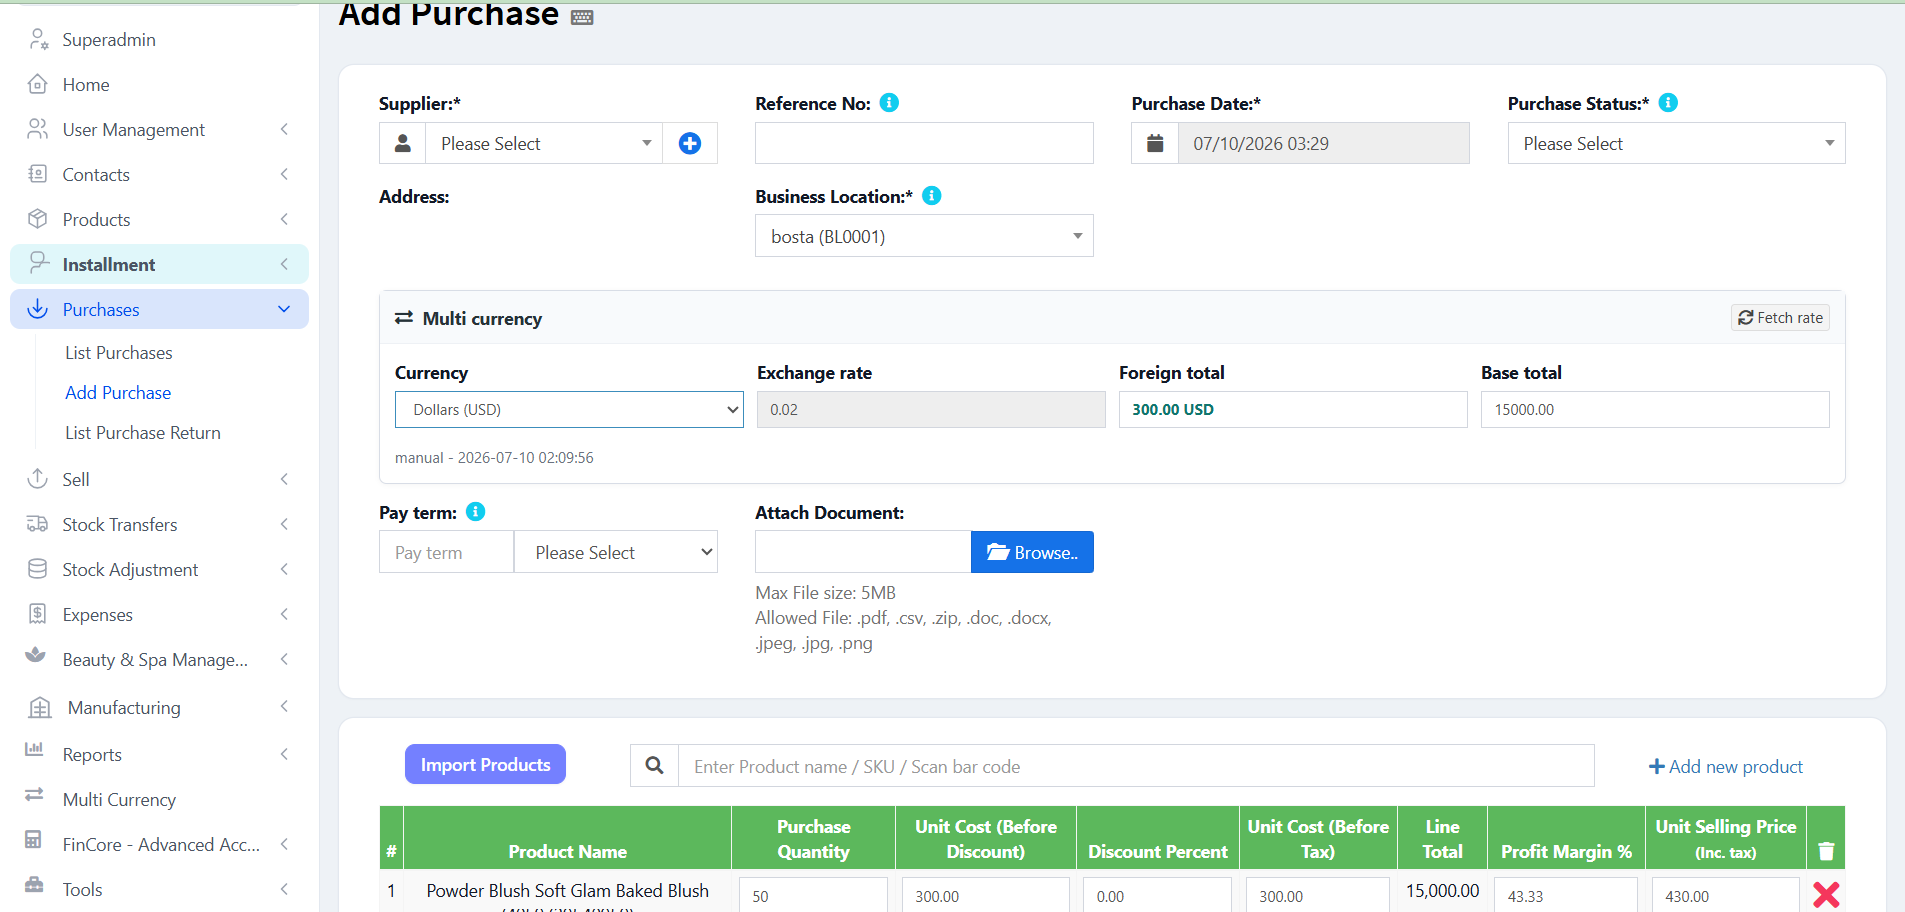Click the Tools briefcase icon
1905x912 pixels.
[x=35, y=885]
